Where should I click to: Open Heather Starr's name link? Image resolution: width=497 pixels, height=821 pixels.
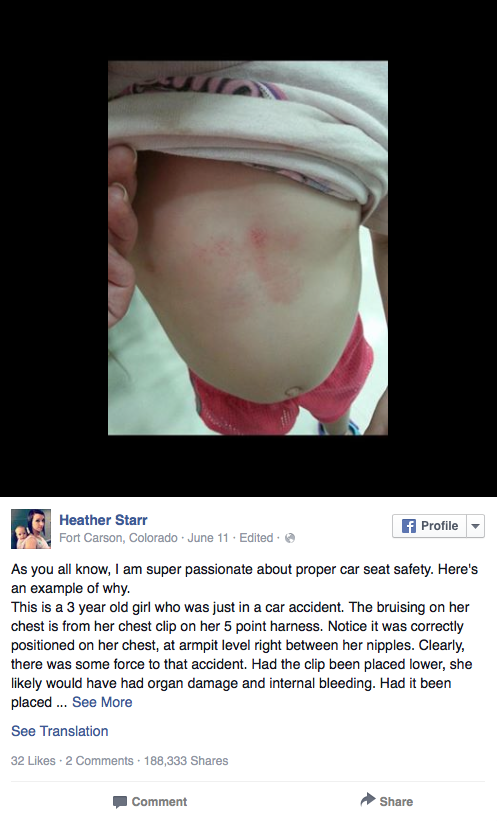(103, 520)
